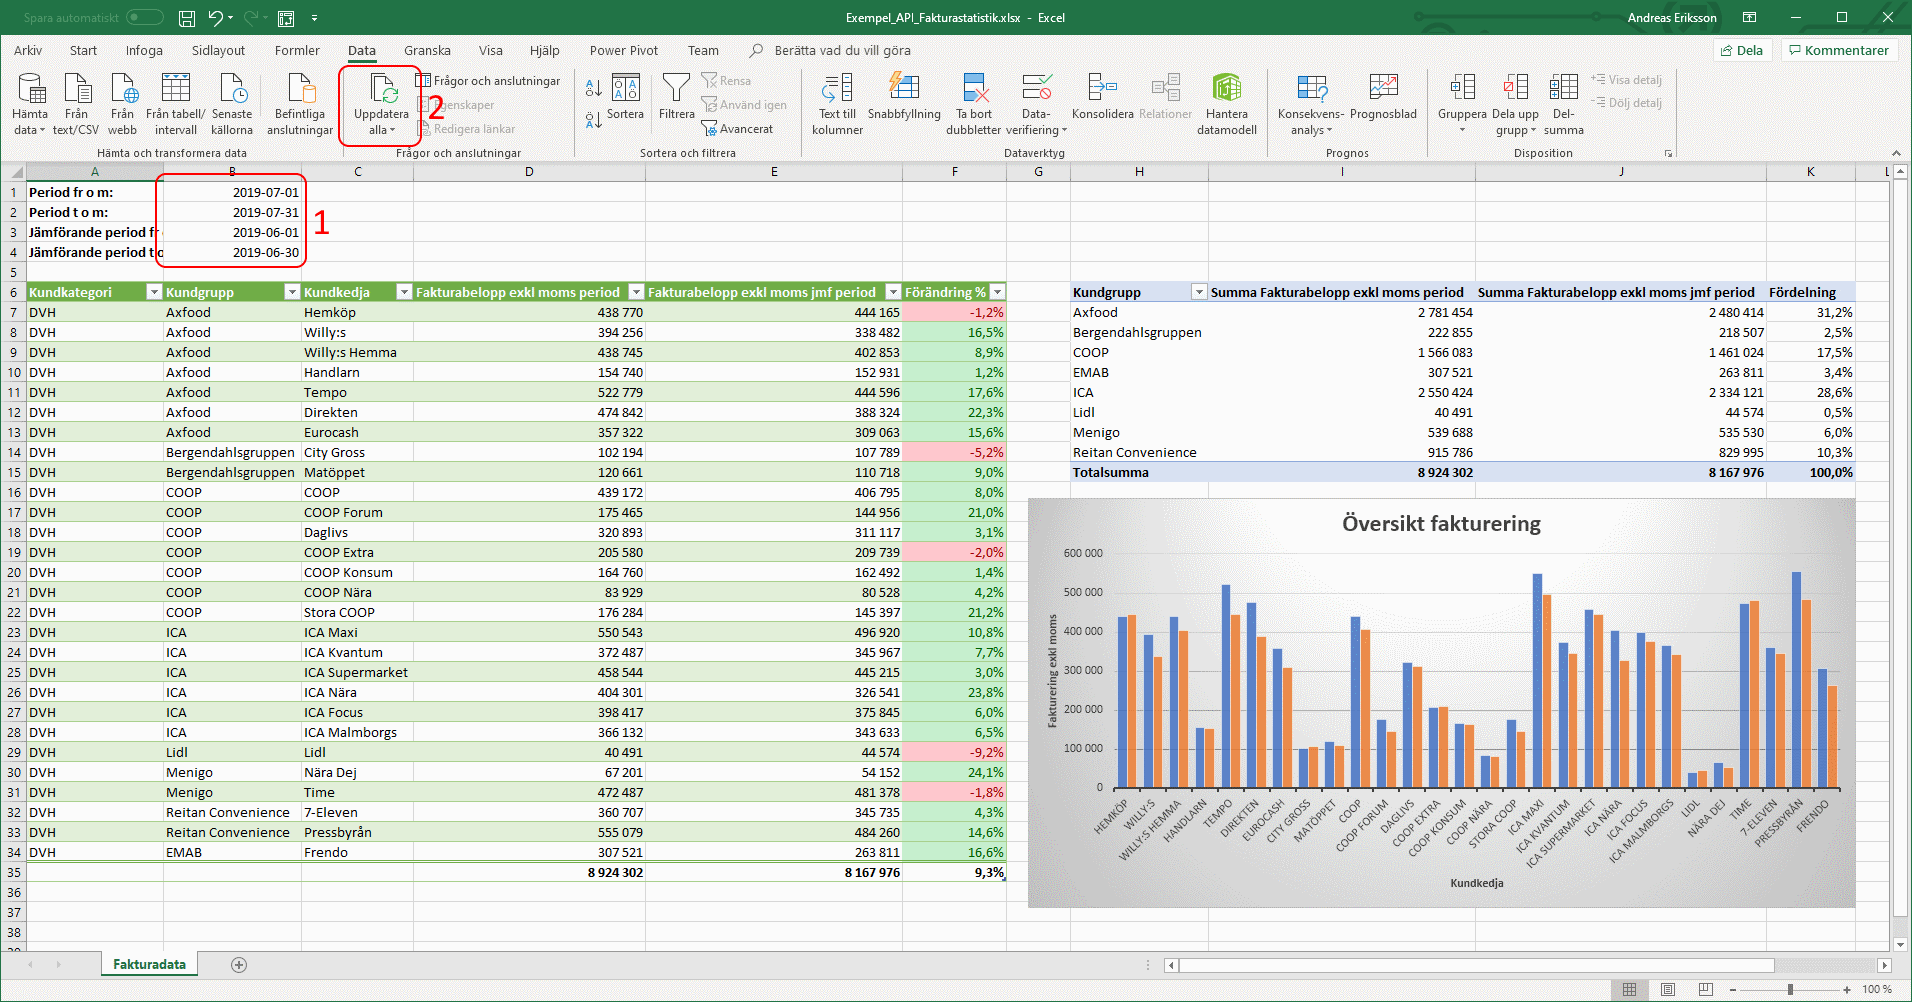Click Visa detalj
1912x1002 pixels.
tap(1626, 80)
